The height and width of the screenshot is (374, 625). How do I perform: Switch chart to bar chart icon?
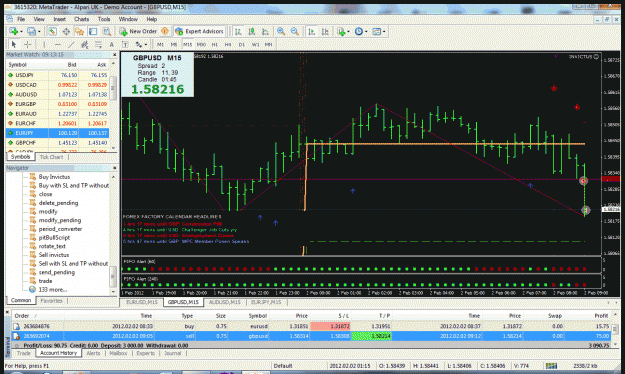coord(238,31)
